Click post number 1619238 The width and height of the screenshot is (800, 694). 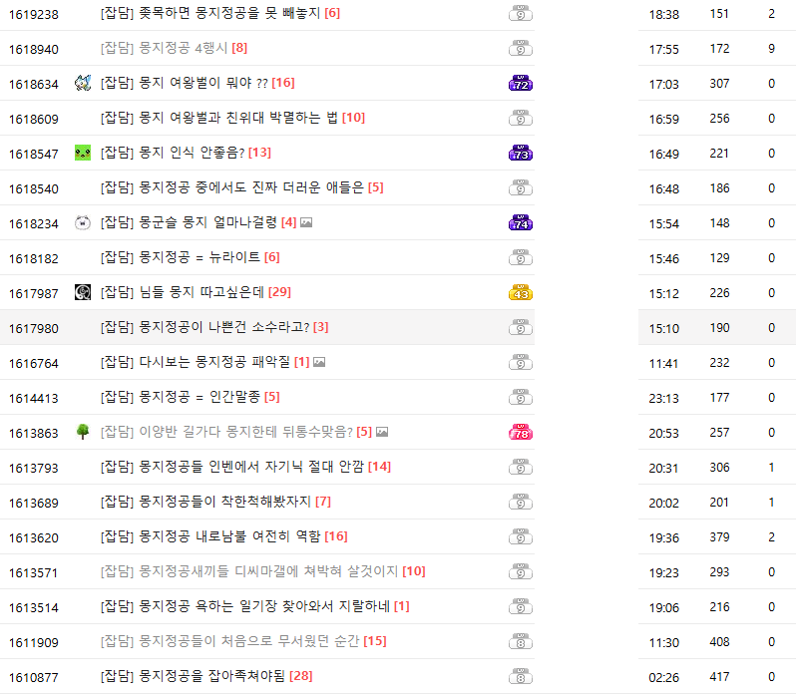click(x=34, y=14)
